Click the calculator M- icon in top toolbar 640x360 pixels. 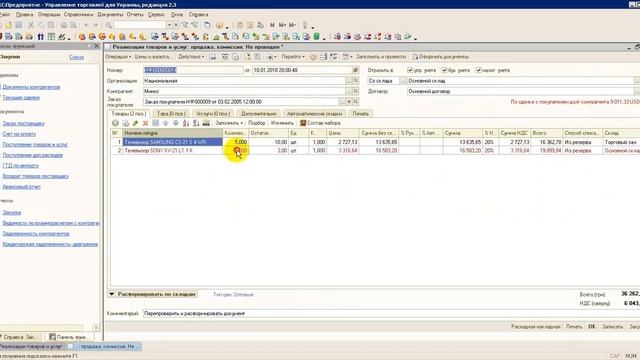[292, 25]
